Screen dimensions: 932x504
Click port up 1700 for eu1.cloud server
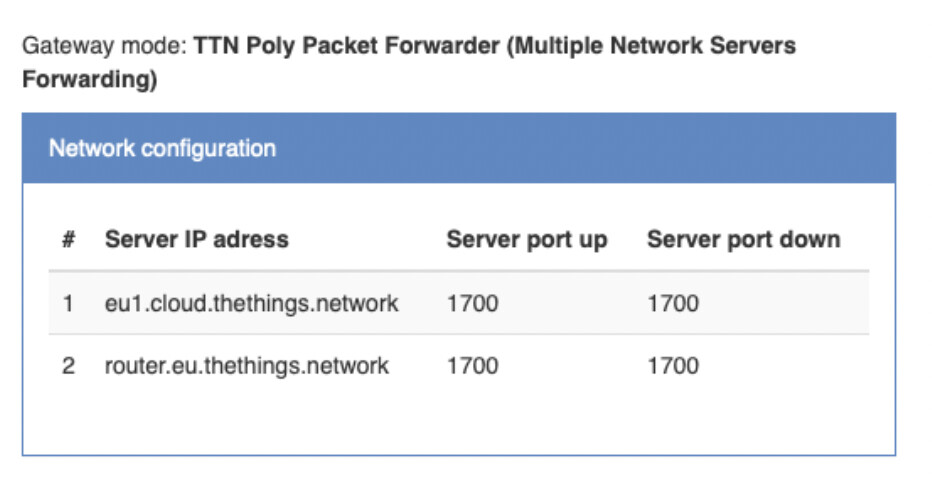click(x=473, y=304)
